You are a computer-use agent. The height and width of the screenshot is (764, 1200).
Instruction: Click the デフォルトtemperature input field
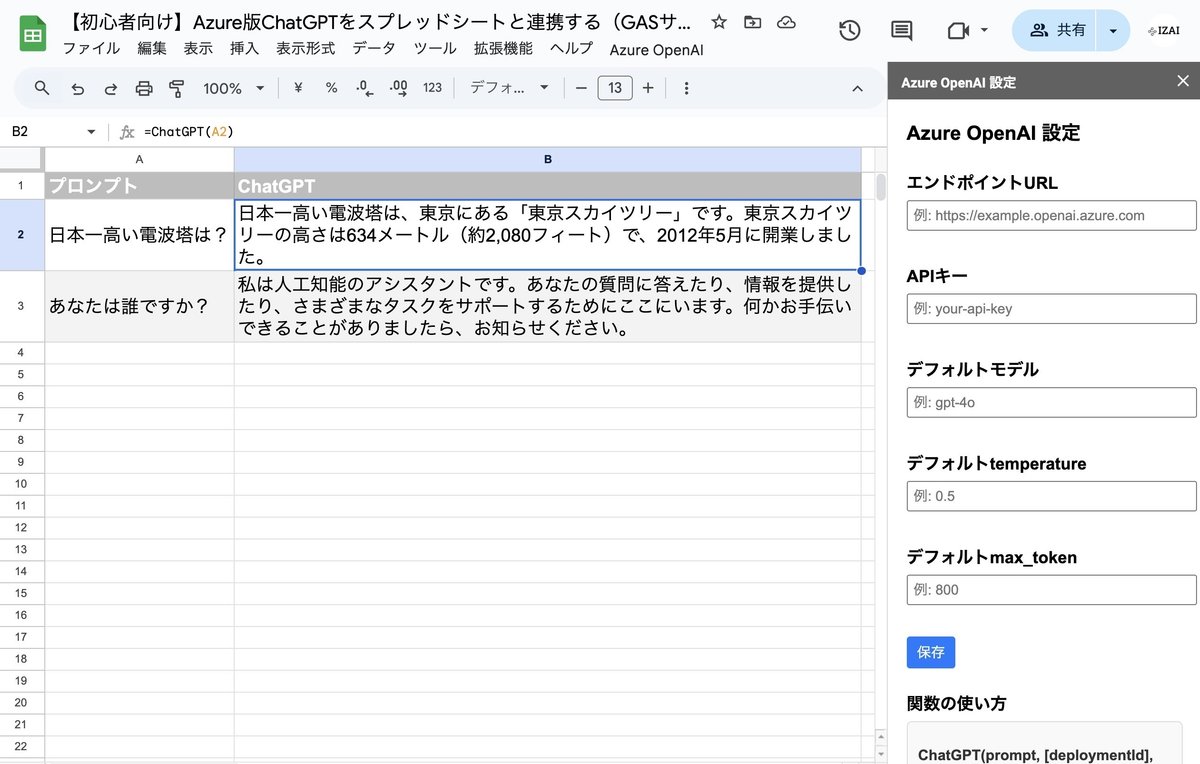click(x=1052, y=496)
